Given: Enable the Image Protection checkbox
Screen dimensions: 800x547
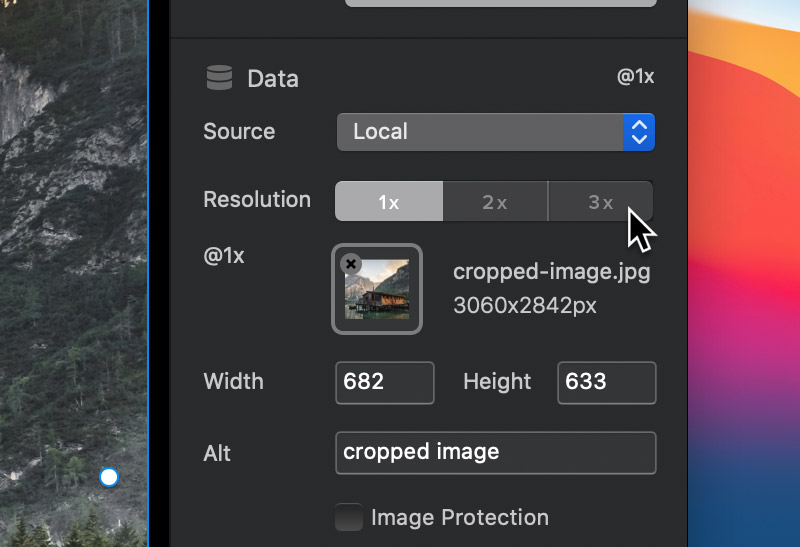Looking at the screenshot, I should pos(349,517).
